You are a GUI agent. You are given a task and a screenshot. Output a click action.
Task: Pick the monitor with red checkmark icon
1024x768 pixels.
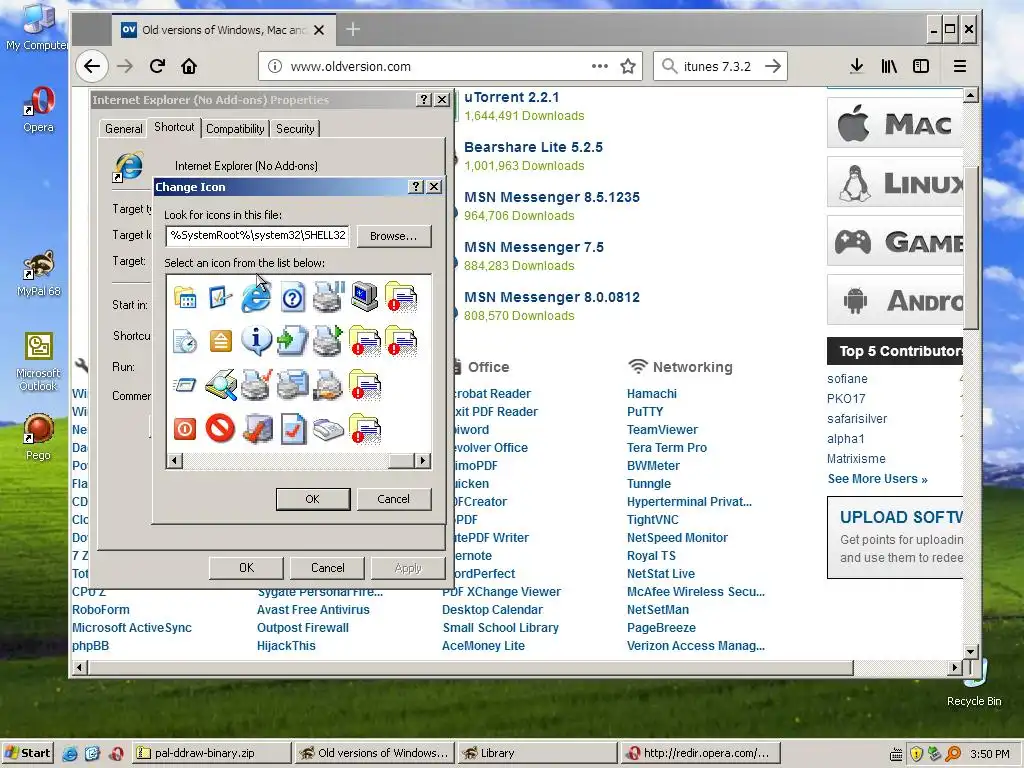point(257,429)
